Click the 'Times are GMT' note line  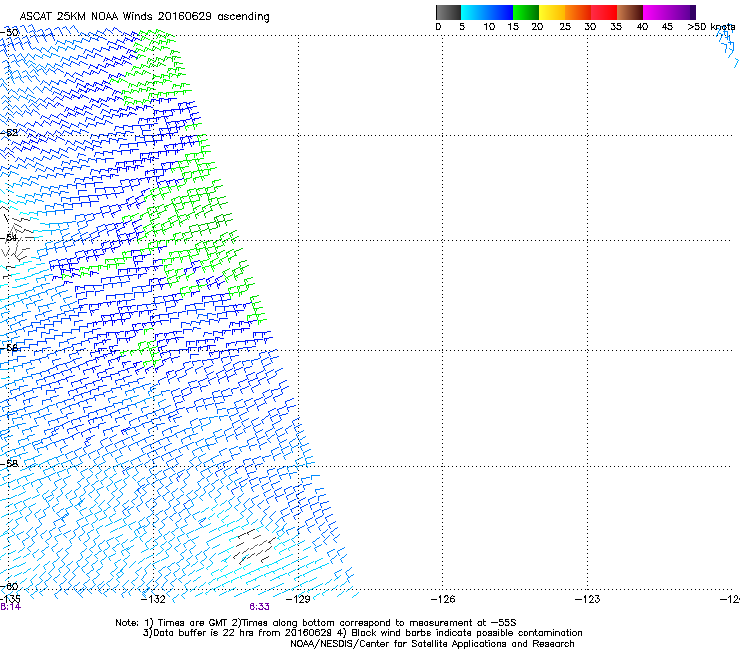[x=316, y=623]
